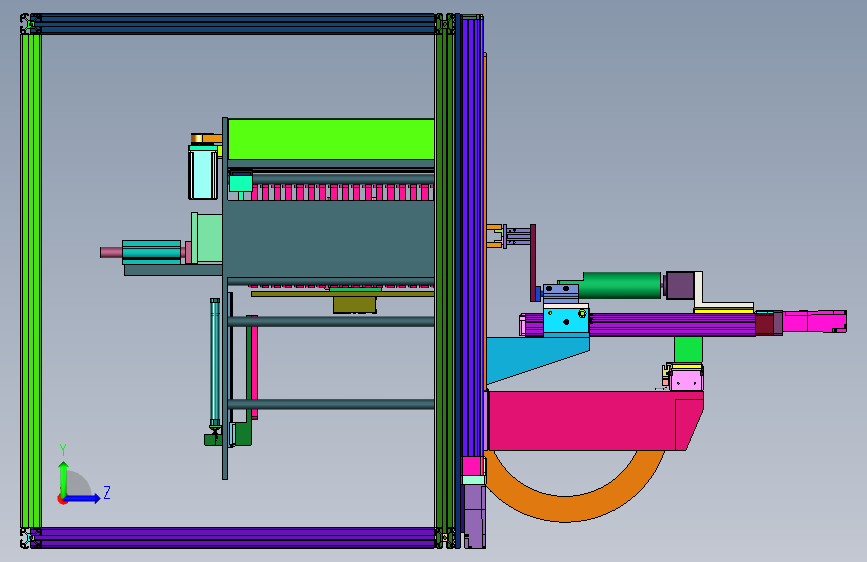The image size is (867, 562).
Task: Select the bright green left vertical frame extrusion
Action: click(x=30, y=280)
